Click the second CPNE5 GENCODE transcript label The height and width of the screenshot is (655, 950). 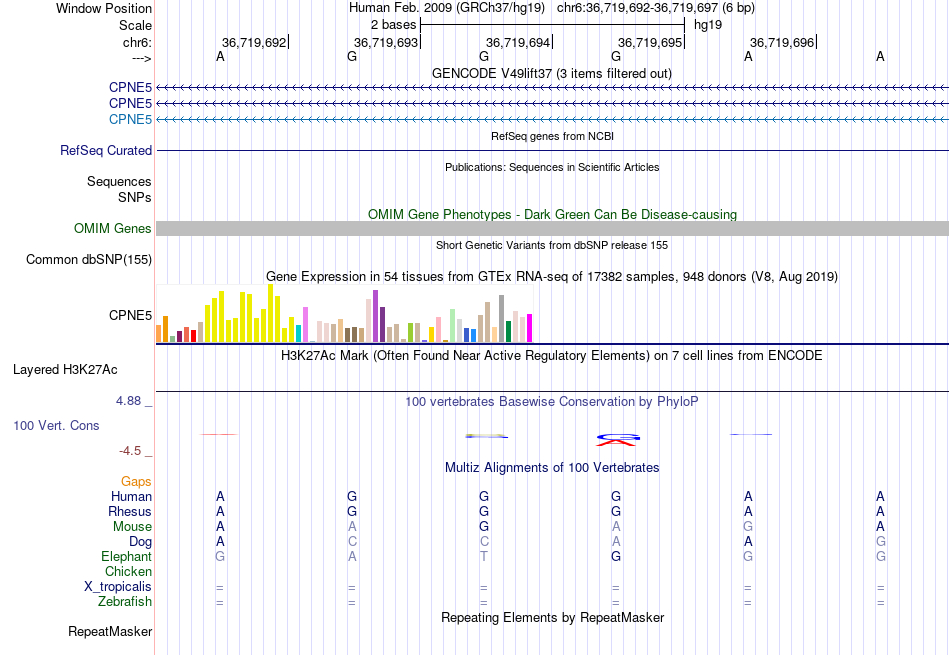(x=130, y=103)
